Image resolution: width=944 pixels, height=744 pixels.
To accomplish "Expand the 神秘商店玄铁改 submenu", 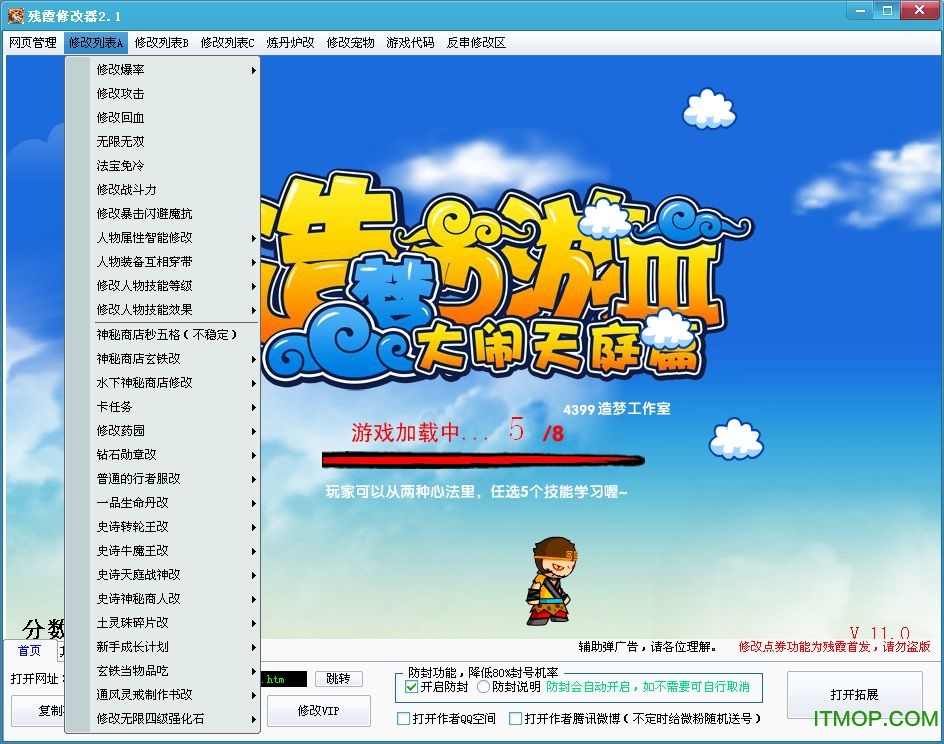I will coord(163,359).
